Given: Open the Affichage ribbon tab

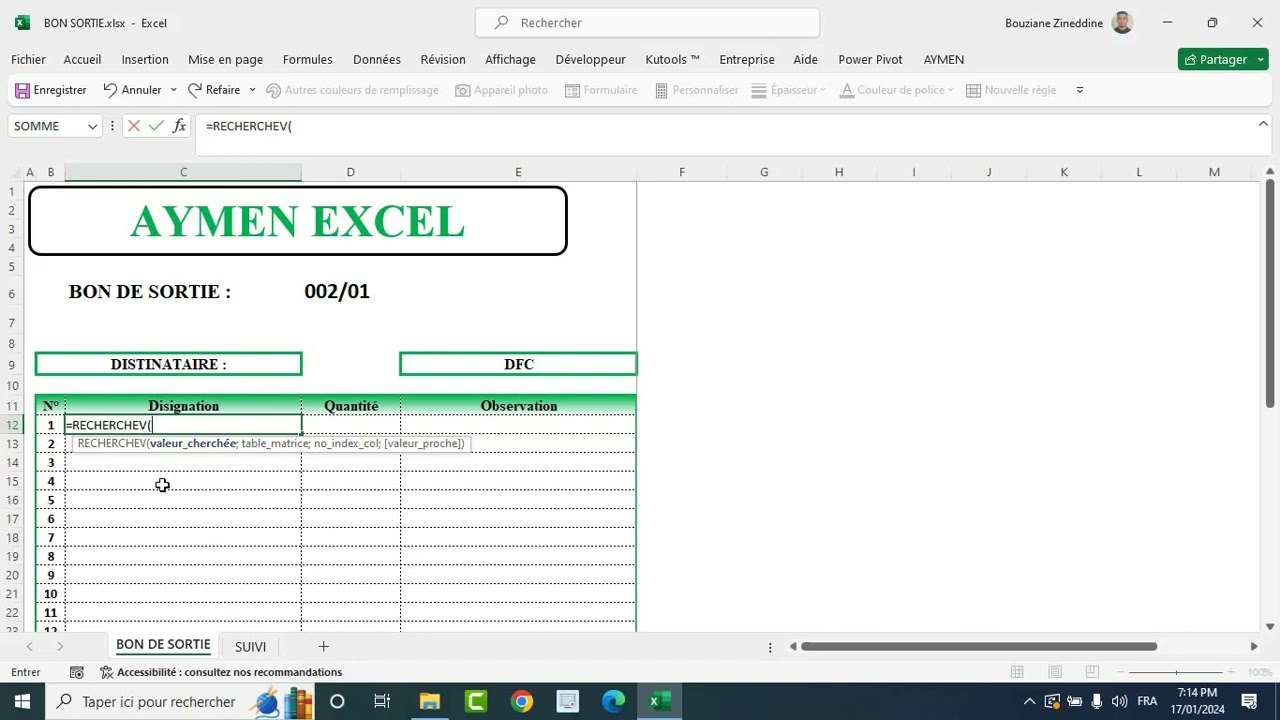Looking at the screenshot, I should tap(510, 60).
